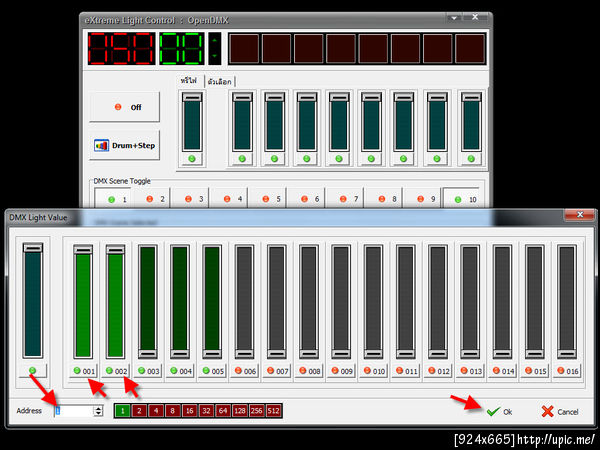Enable channel 010 toggle
Image resolution: width=600 pixels, height=450 pixels.
(x=373, y=371)
